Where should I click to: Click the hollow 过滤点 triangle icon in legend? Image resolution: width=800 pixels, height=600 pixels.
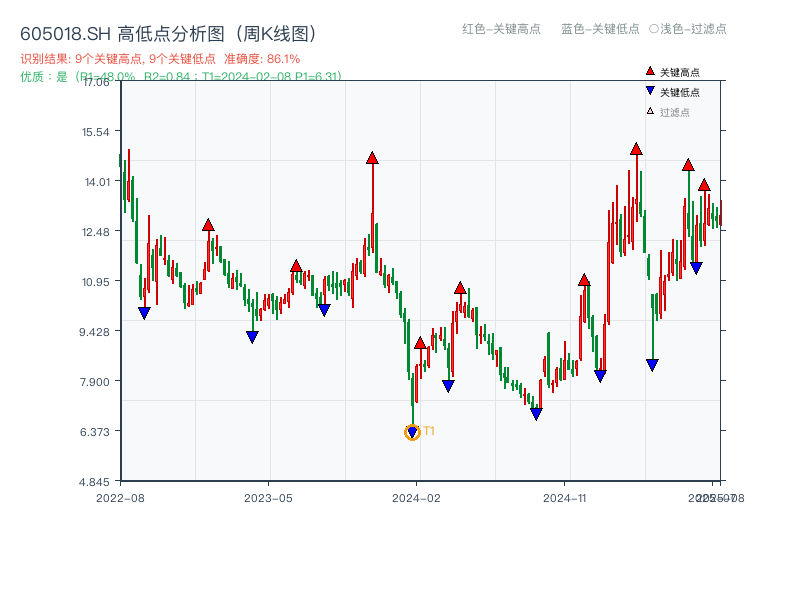650,110
